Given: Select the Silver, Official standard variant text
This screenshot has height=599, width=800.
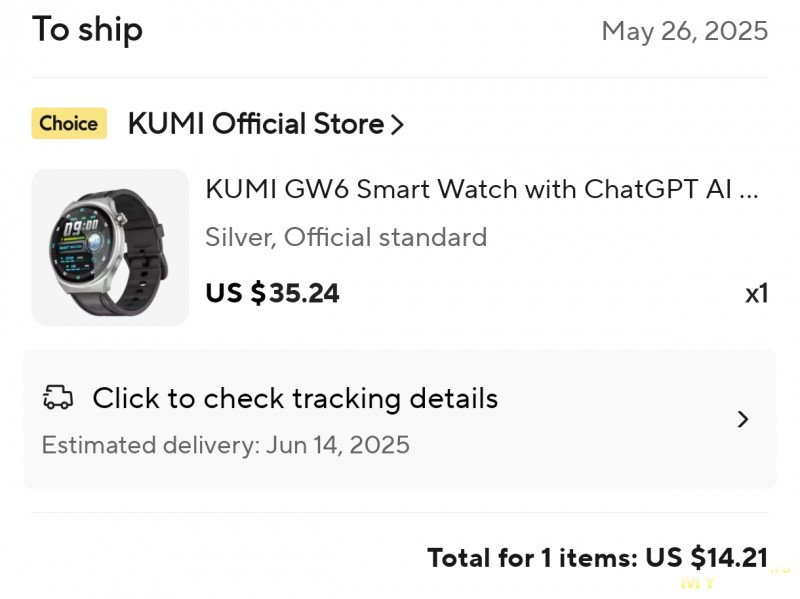Looking at the screenshot, I should pyautogui.click(x=346, y=237).
